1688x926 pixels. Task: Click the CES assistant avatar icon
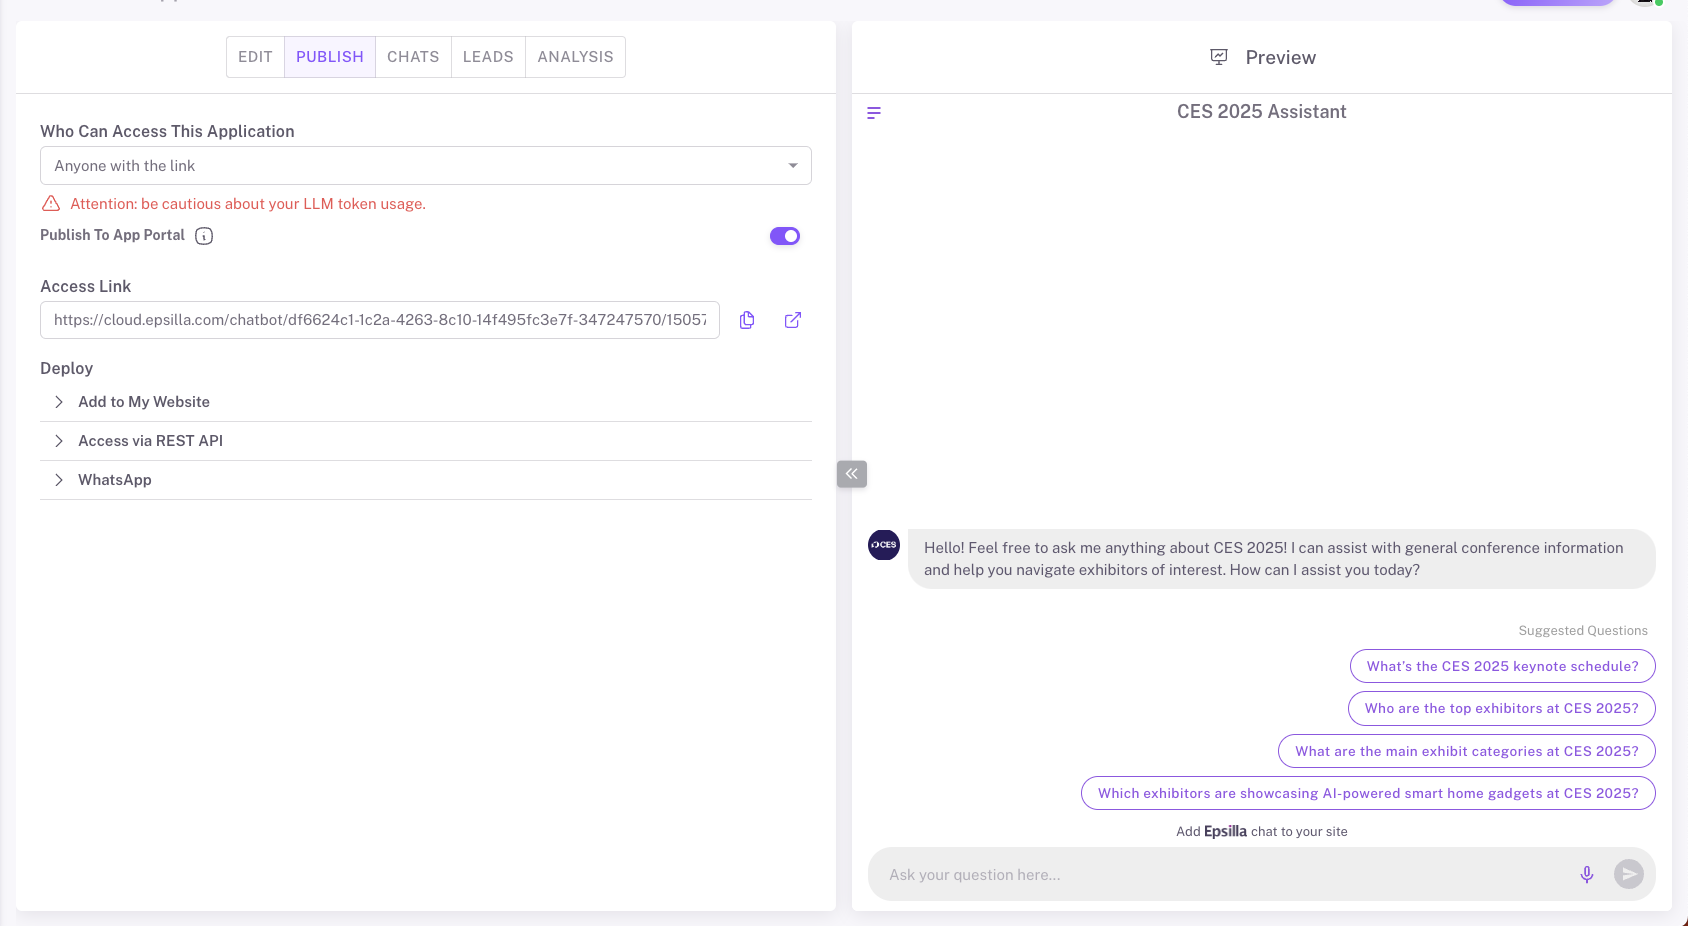(884, 545)
